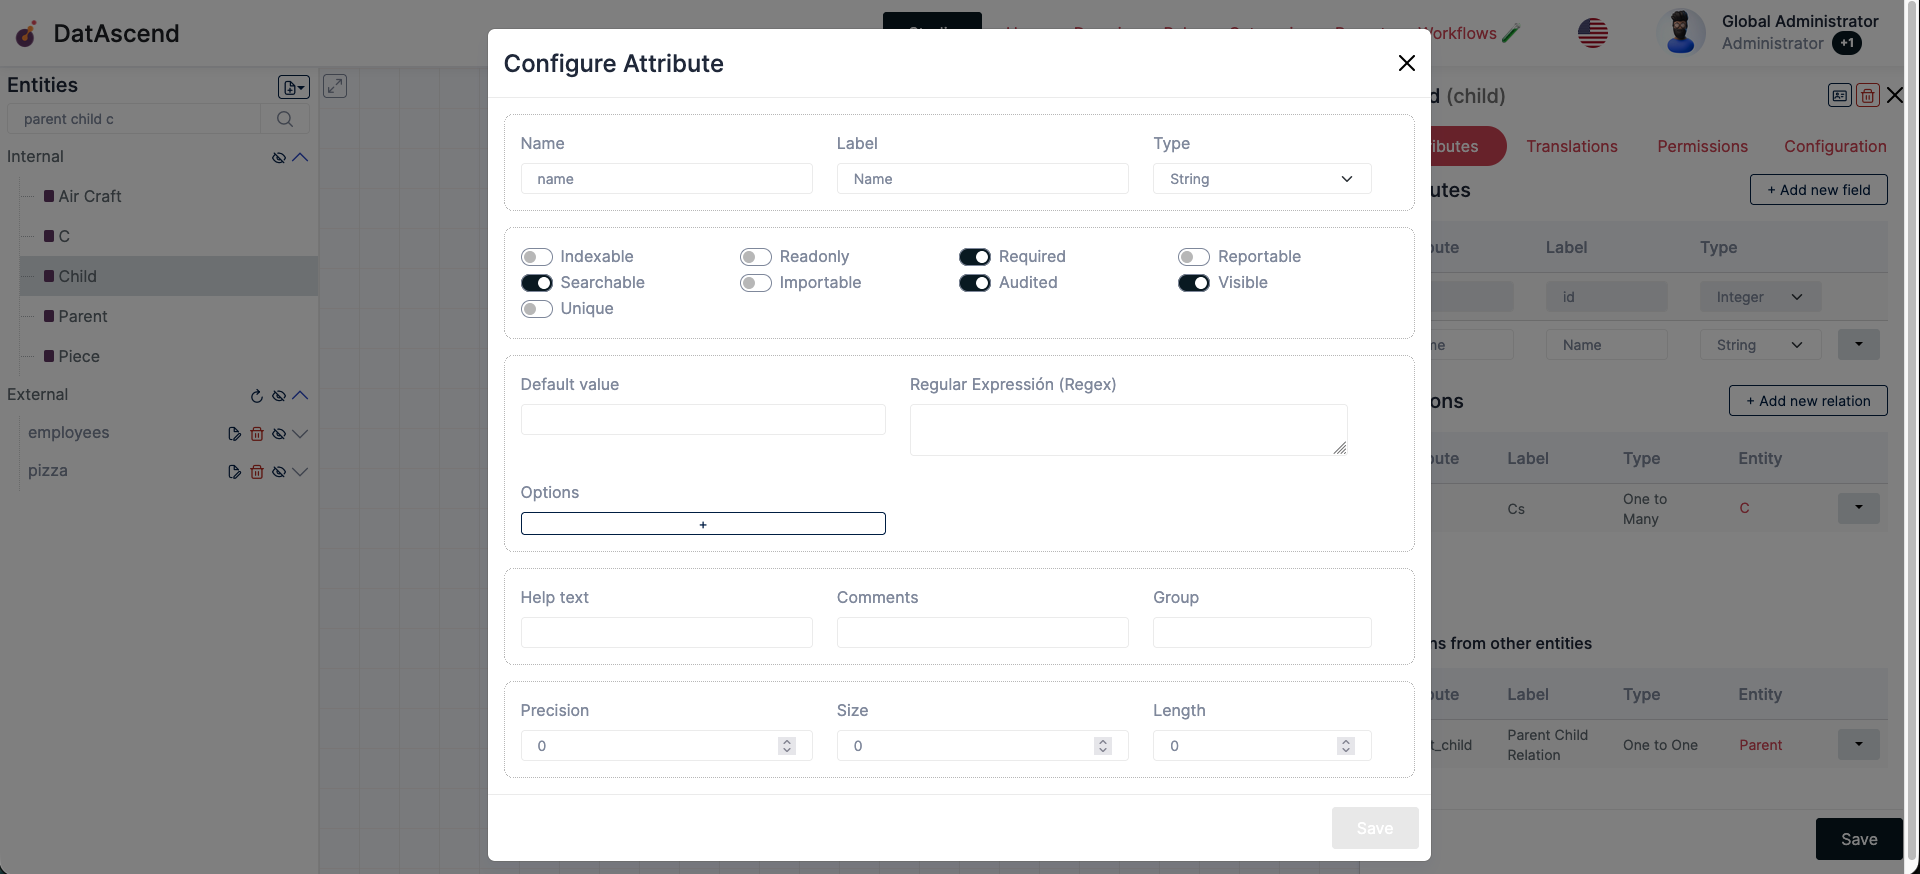
Task: Toggle the Indexable switch
Action: coord(536,257)
